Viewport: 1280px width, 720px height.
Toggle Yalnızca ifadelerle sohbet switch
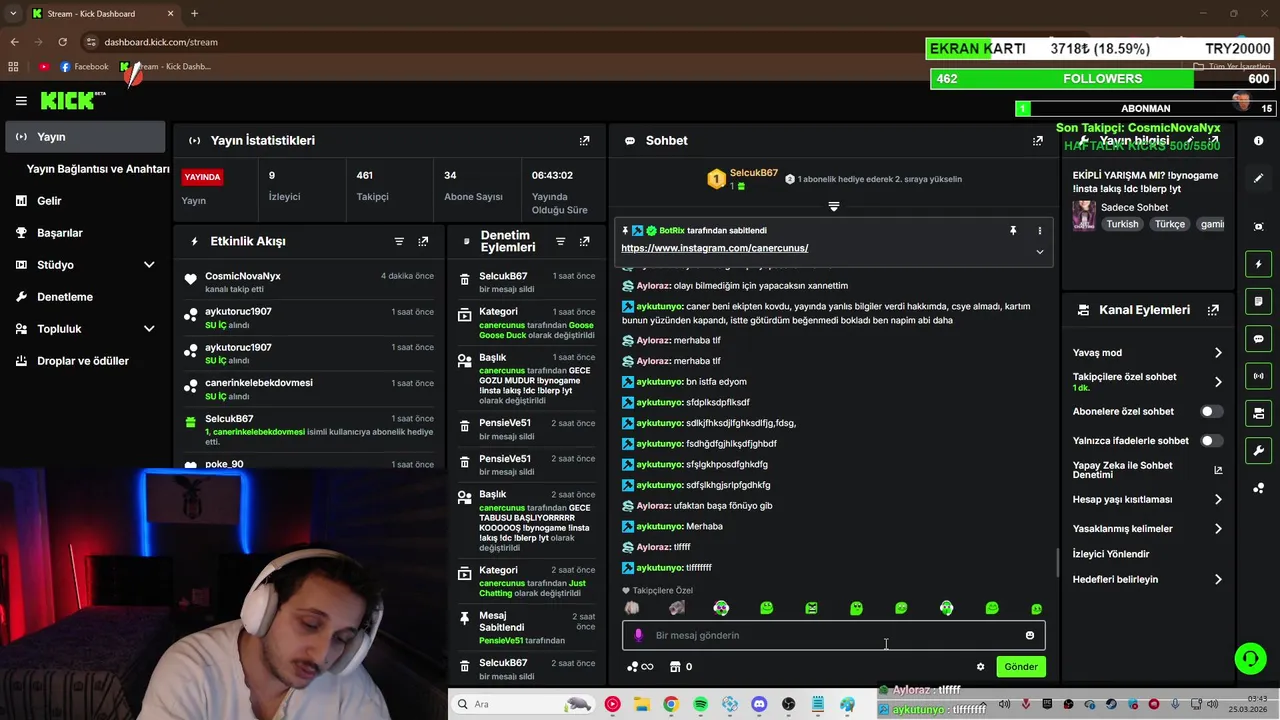click(1211, 440)
